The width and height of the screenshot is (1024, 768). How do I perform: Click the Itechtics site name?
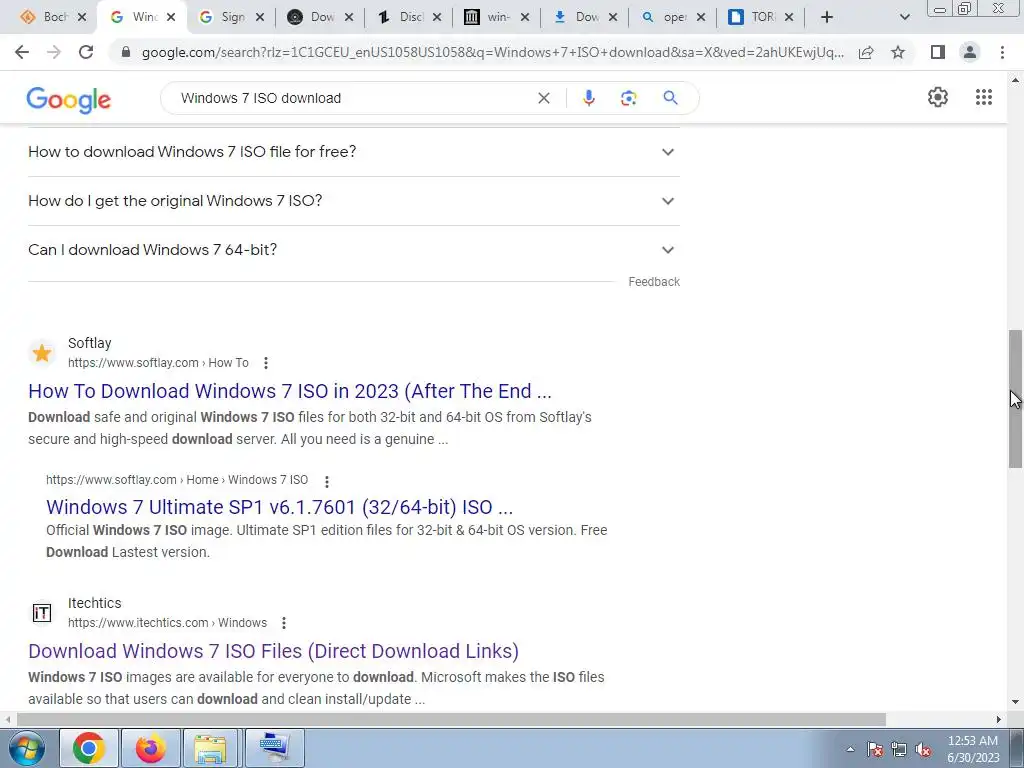[x=95, y=603]
